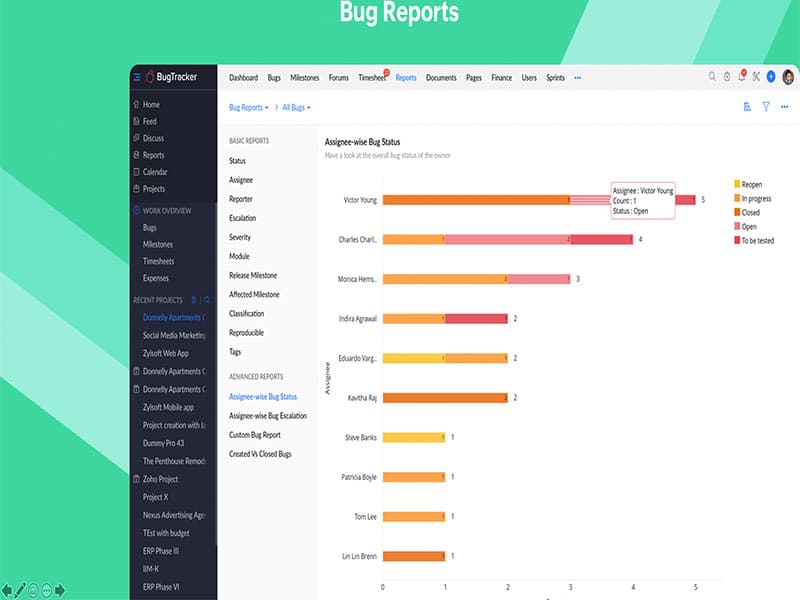Open the Milestones menu item
The width and height of the screenshot is (800, 600).
[304, 76]
